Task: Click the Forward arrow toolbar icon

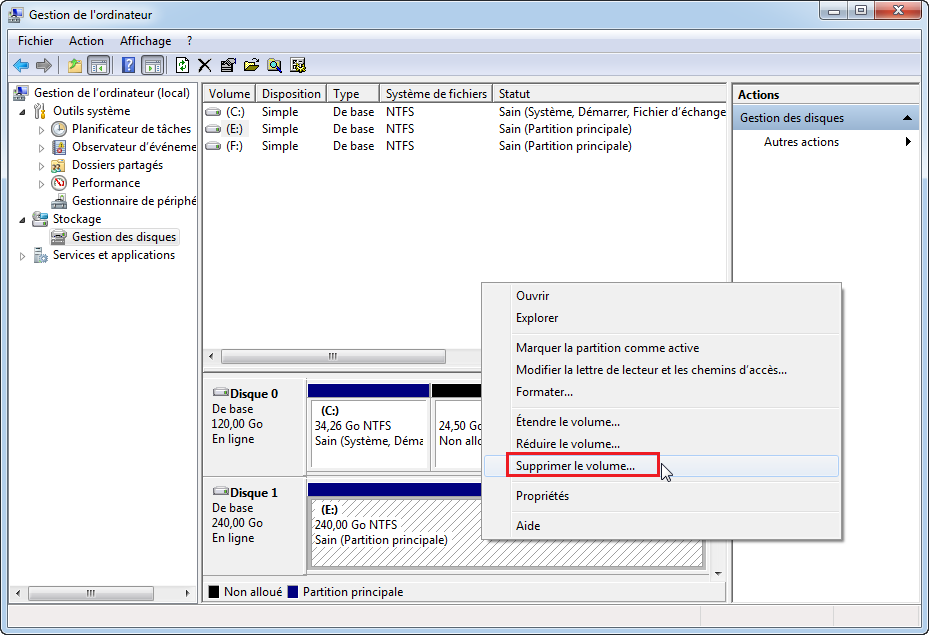Action: [x=44, y=65]
